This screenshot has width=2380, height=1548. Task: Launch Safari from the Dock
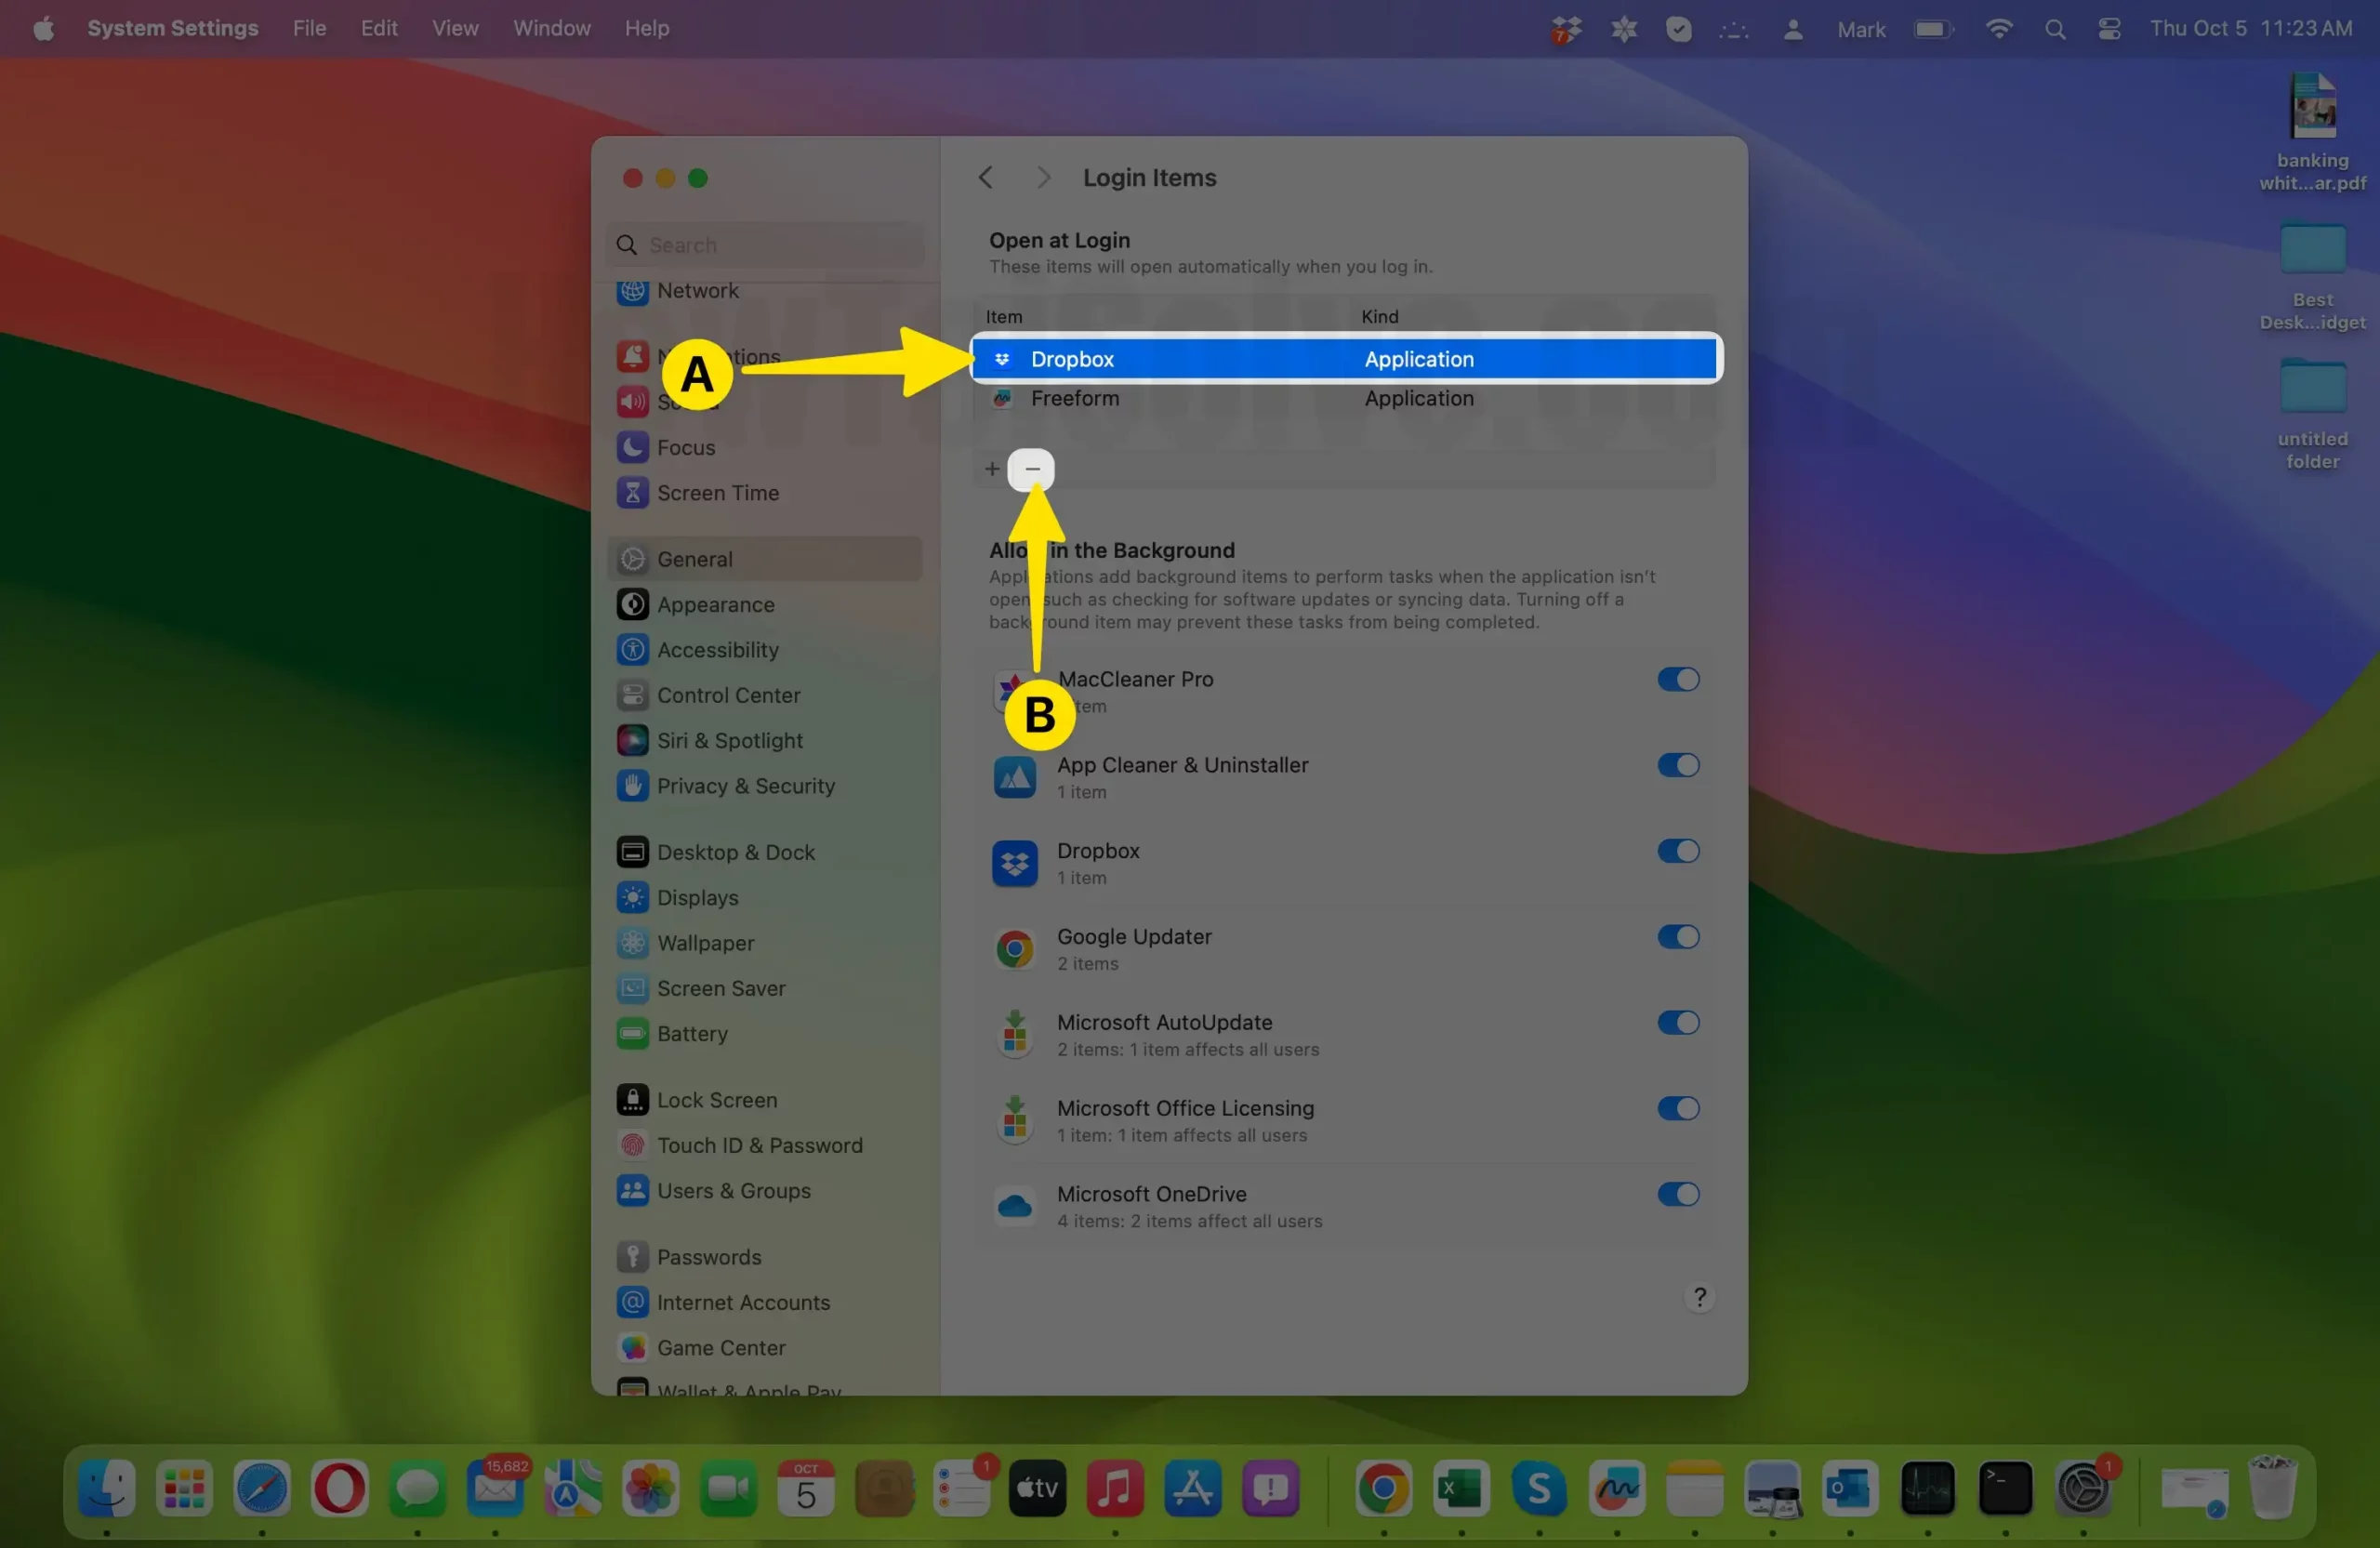pyautogui.click(x=262, y=1489)
